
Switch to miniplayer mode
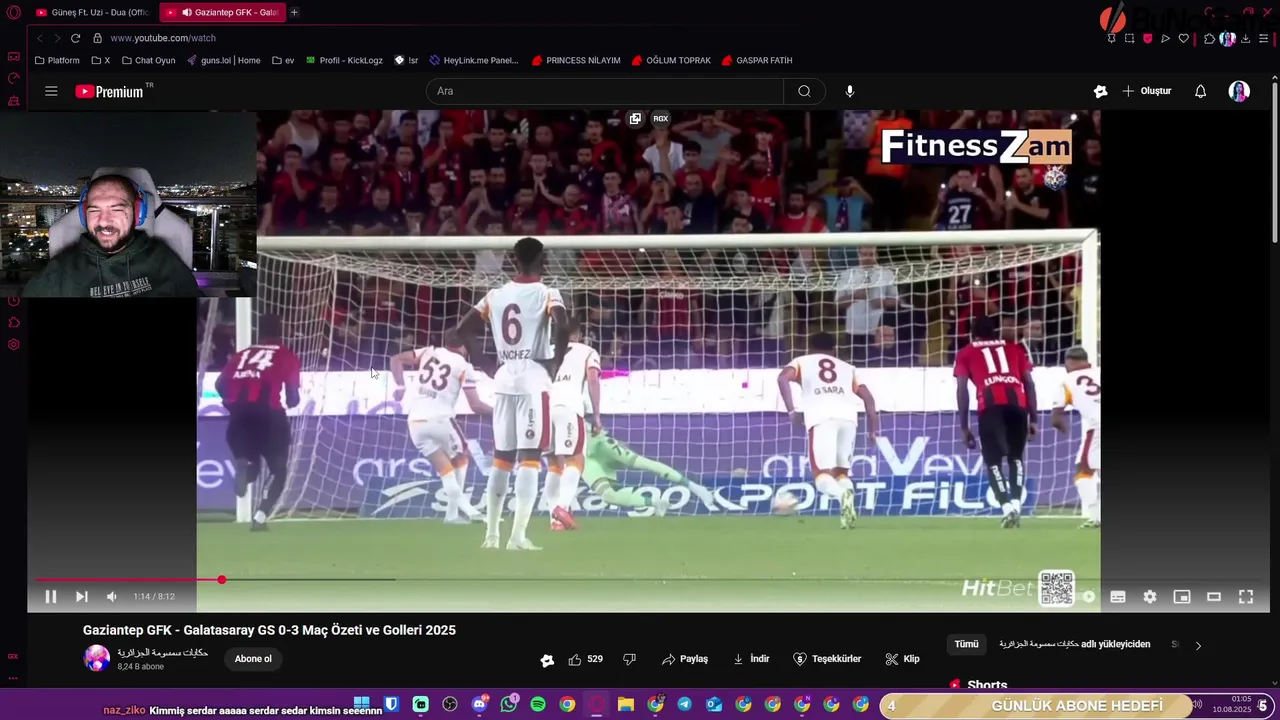pyautogui.click(x=1182, y=597)
